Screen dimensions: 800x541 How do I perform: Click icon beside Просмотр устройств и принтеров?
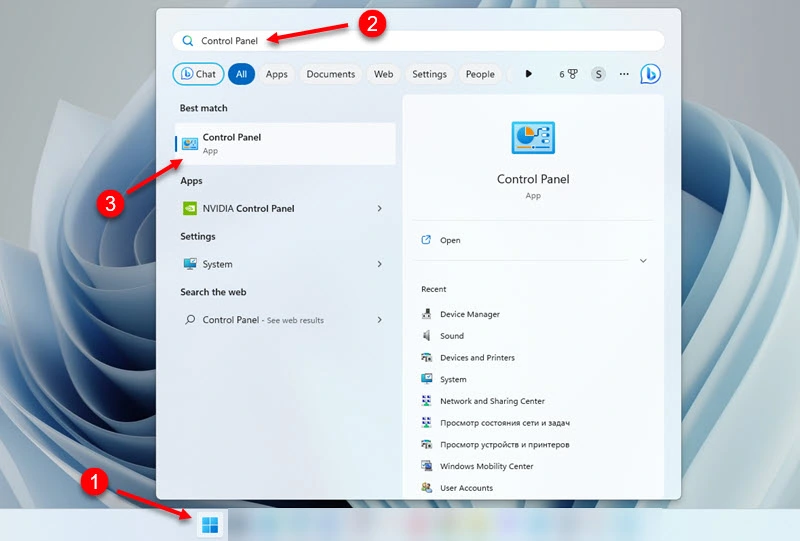pyautogui.click(x=427, y=444)
